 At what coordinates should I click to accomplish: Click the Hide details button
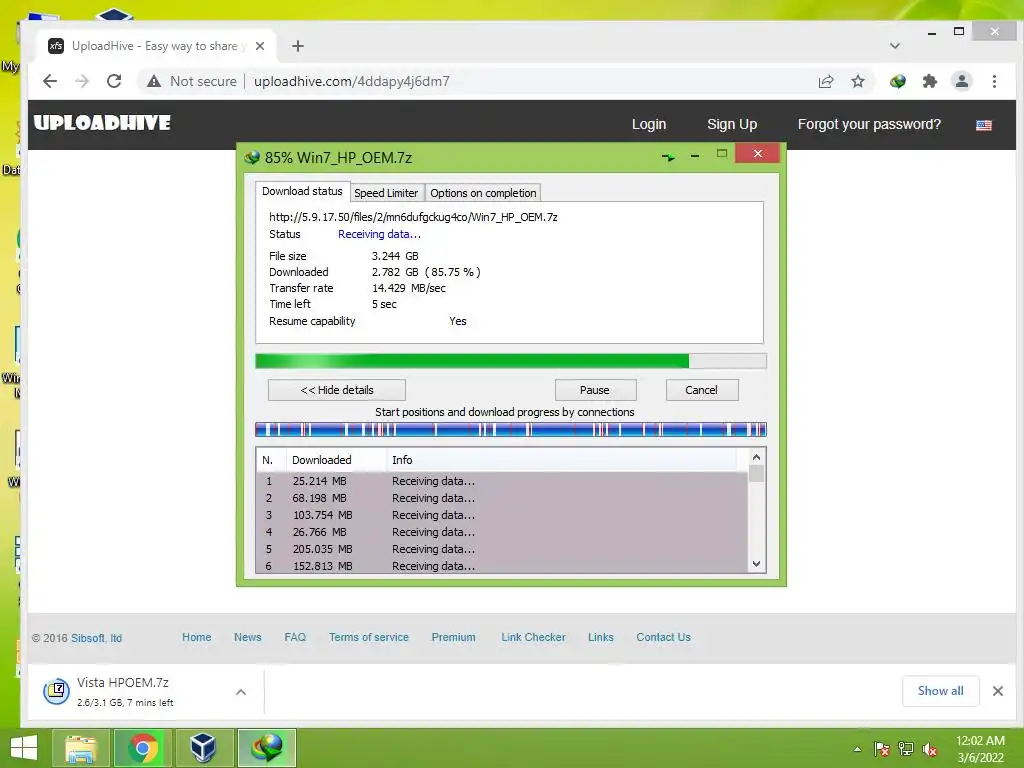[337, 390]
